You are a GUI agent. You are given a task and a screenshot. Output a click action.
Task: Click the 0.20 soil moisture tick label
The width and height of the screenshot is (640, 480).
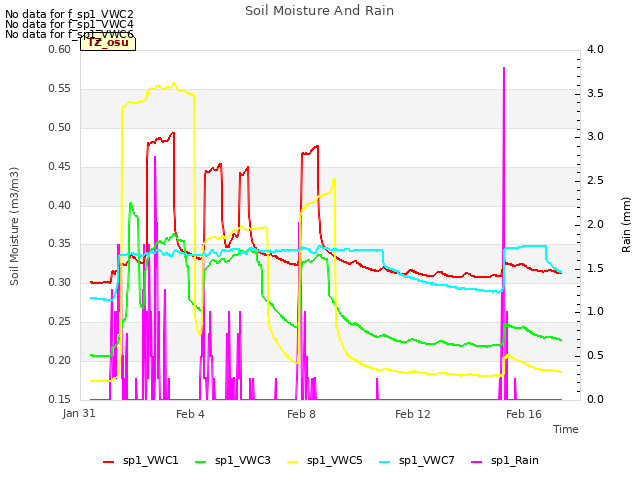pyautogui.click(x=59, y=360)
